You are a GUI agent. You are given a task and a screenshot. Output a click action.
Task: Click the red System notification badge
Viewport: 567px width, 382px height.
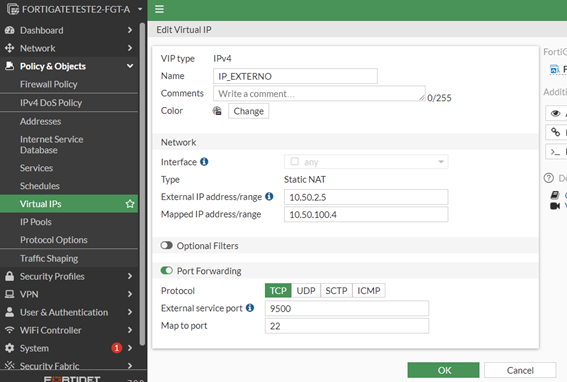116,348
